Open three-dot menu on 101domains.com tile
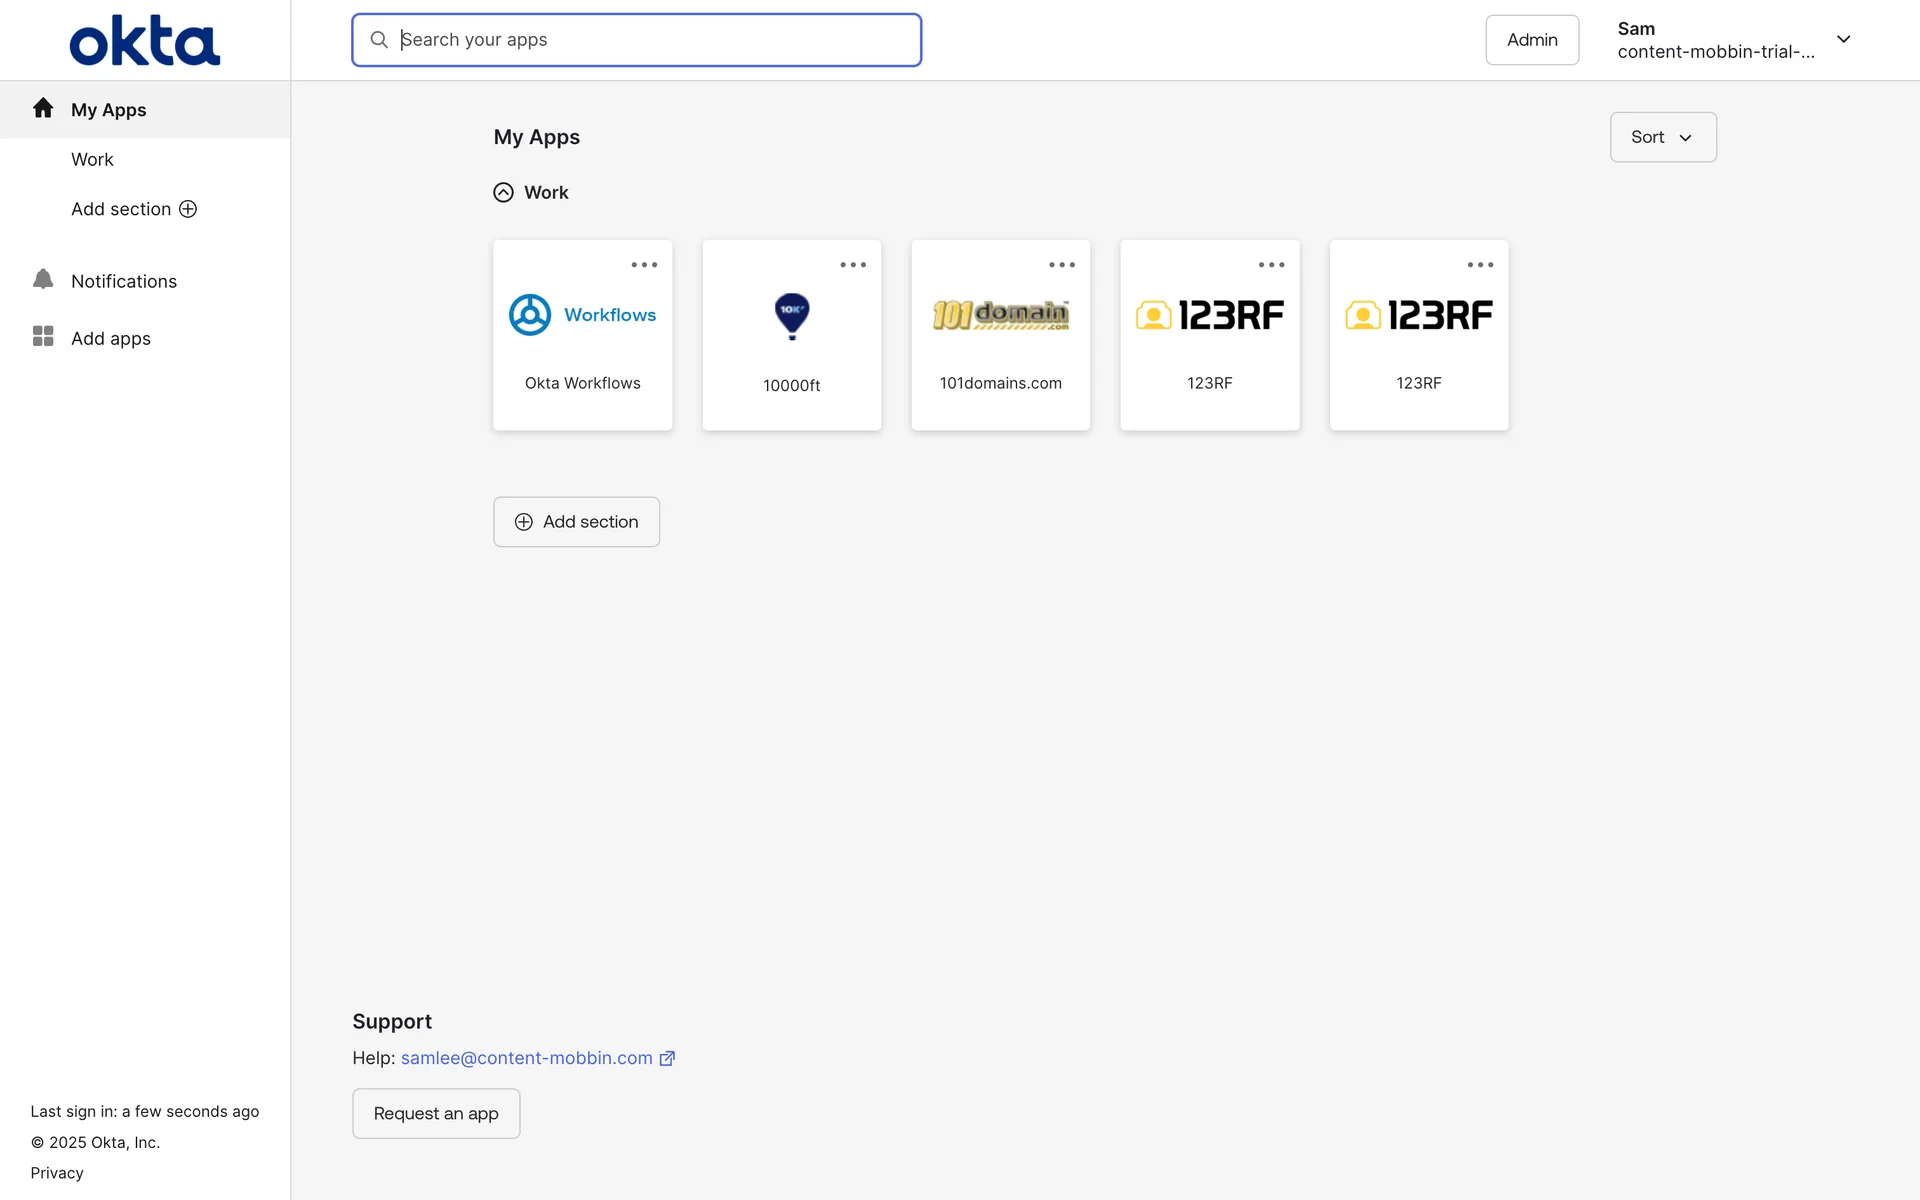 point(1062,265)
